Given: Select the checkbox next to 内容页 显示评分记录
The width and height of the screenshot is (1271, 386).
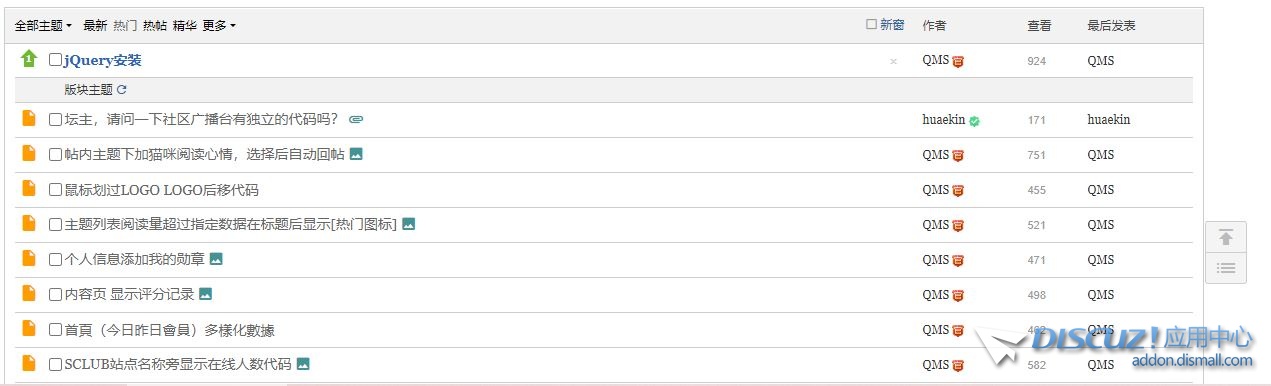Looking at the screenshot, I should (55, 295).
